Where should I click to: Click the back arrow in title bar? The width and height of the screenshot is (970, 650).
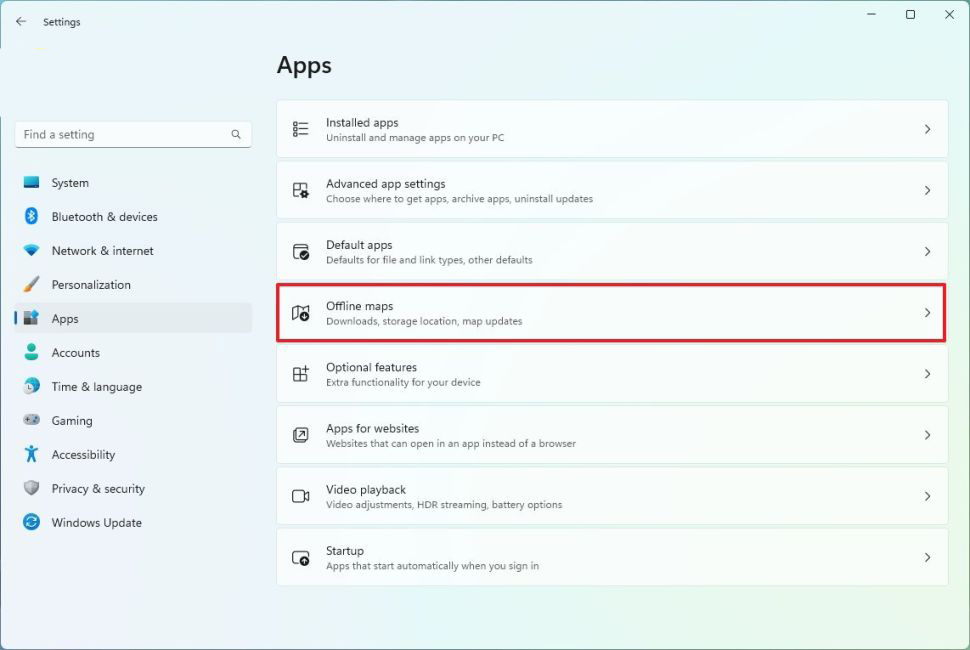point(21,21)
